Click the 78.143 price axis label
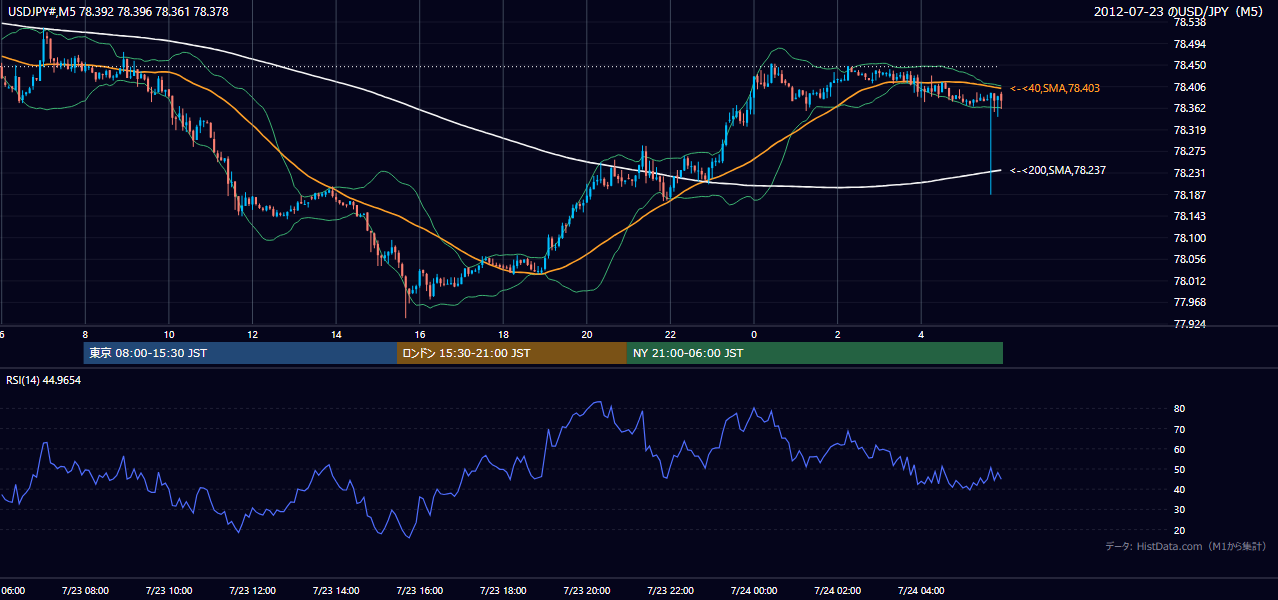The height and width of the screenshot is (600, 1278). tap(1189, 216)
